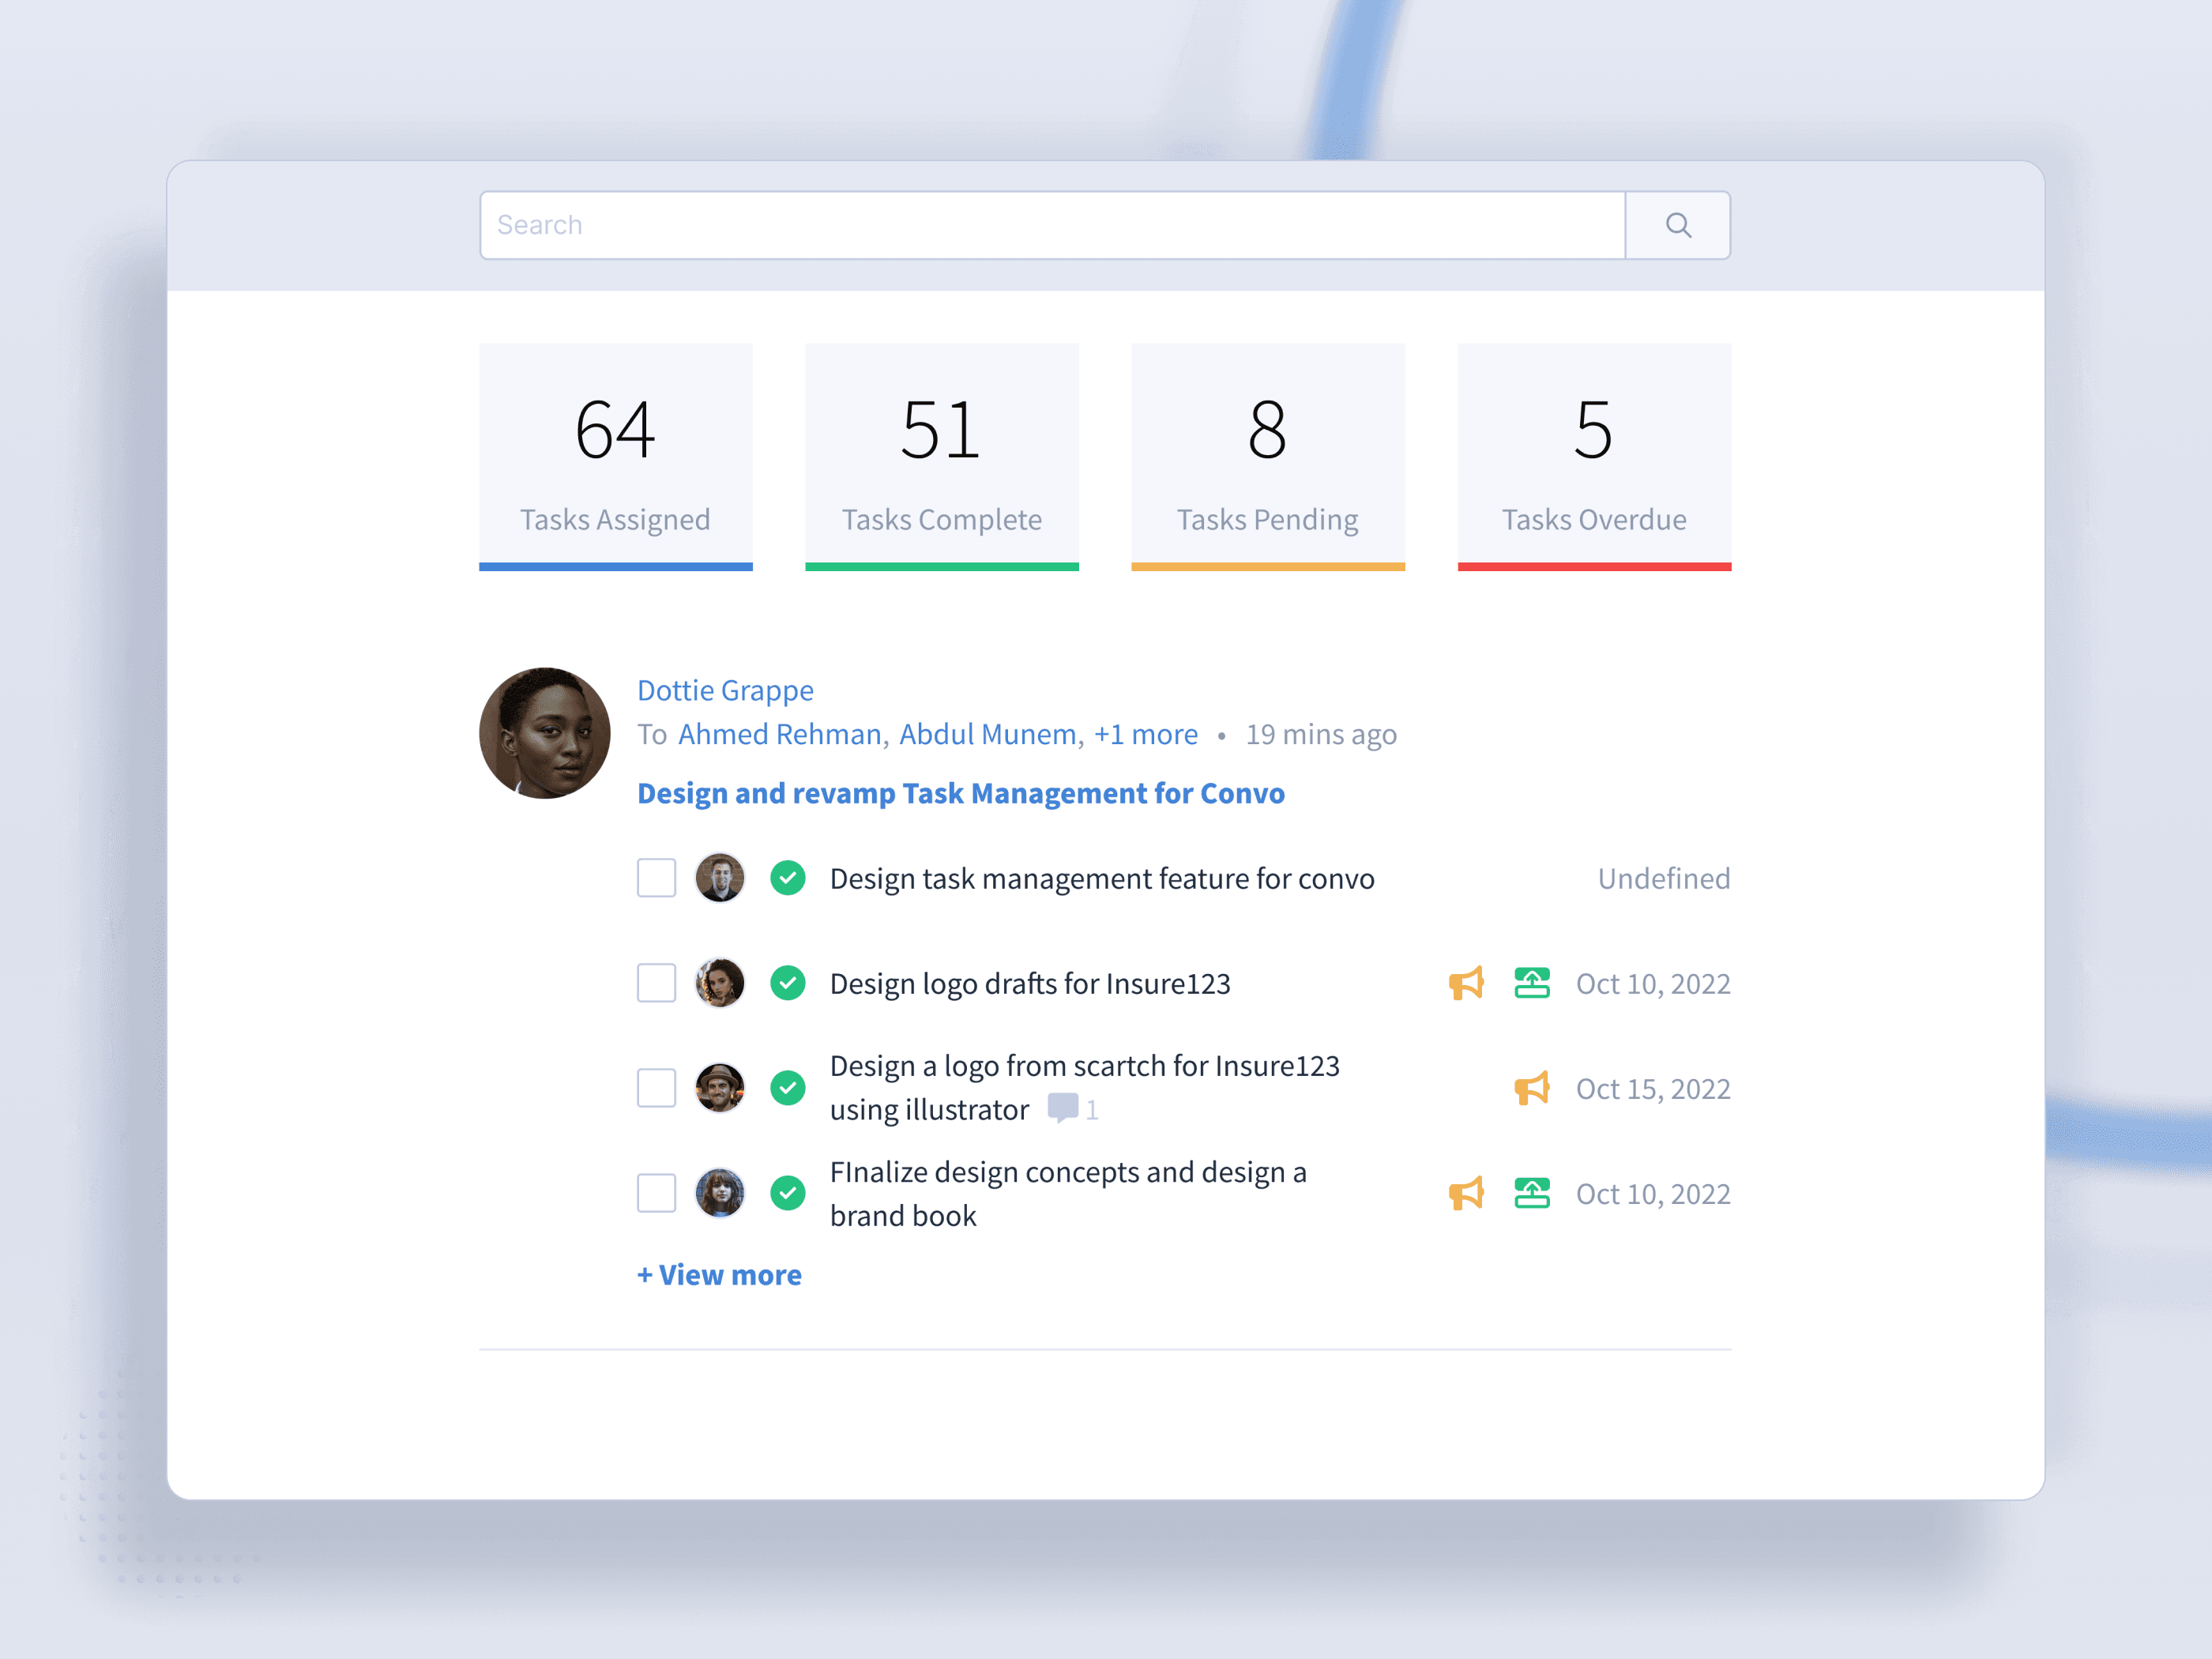Select the Tasks Overdue stat card
This screenshot has width=2212, height=1659.
1593,456
